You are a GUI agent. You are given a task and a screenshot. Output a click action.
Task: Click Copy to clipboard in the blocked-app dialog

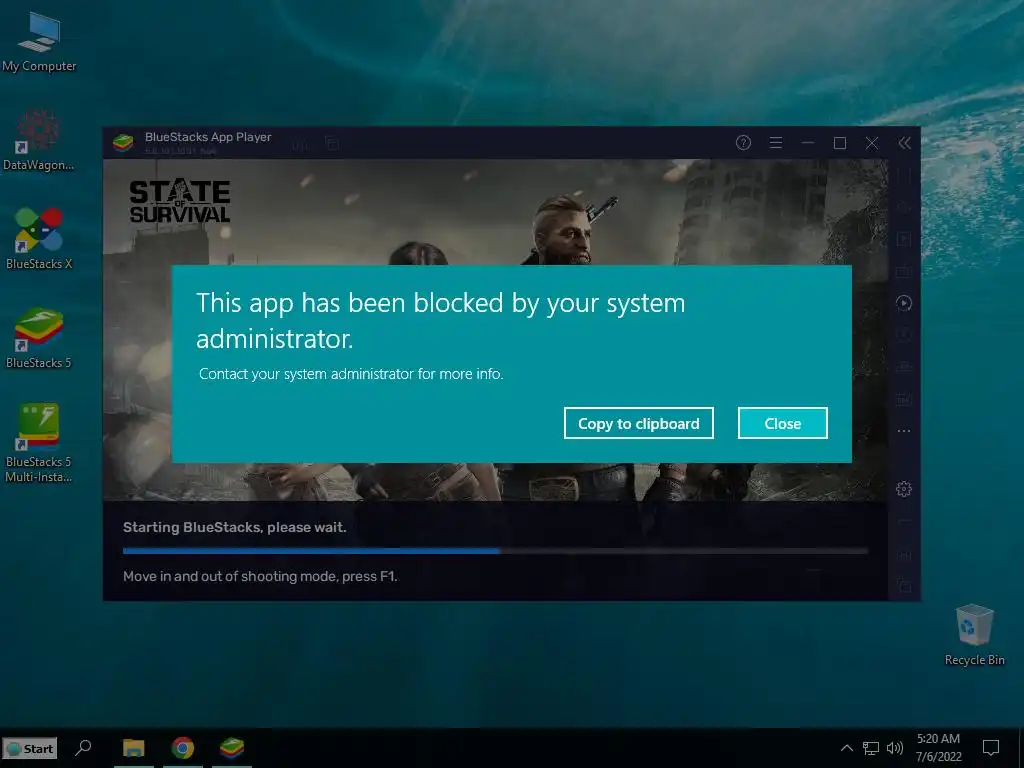click(x=638, y=423)
